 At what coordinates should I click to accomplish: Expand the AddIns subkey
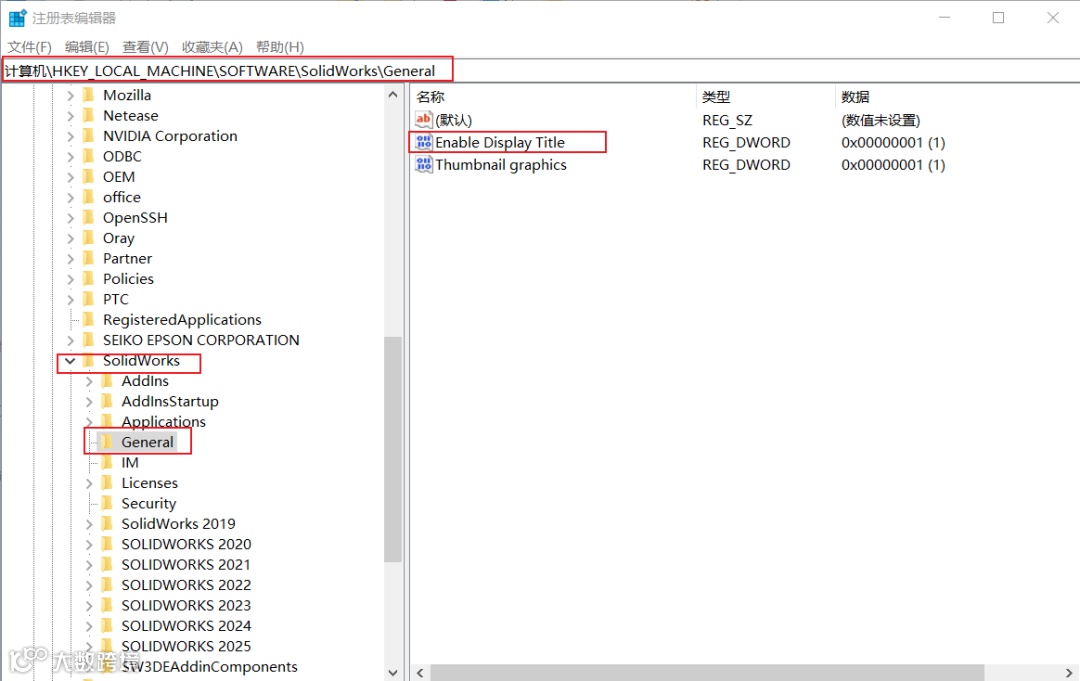89,381
